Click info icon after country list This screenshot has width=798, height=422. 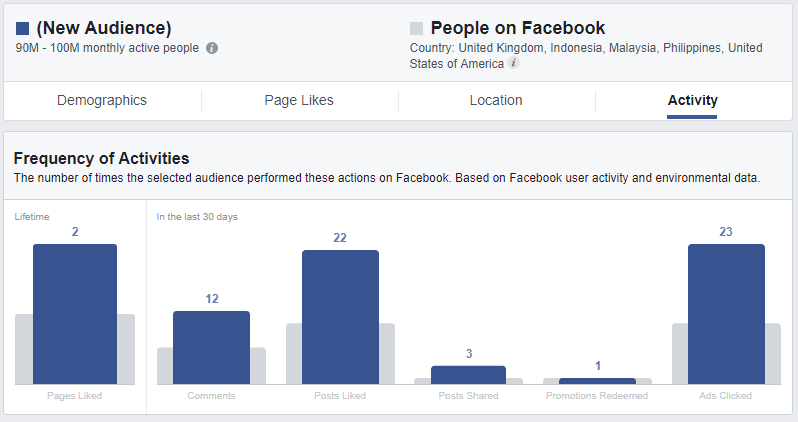coord(513,63)
